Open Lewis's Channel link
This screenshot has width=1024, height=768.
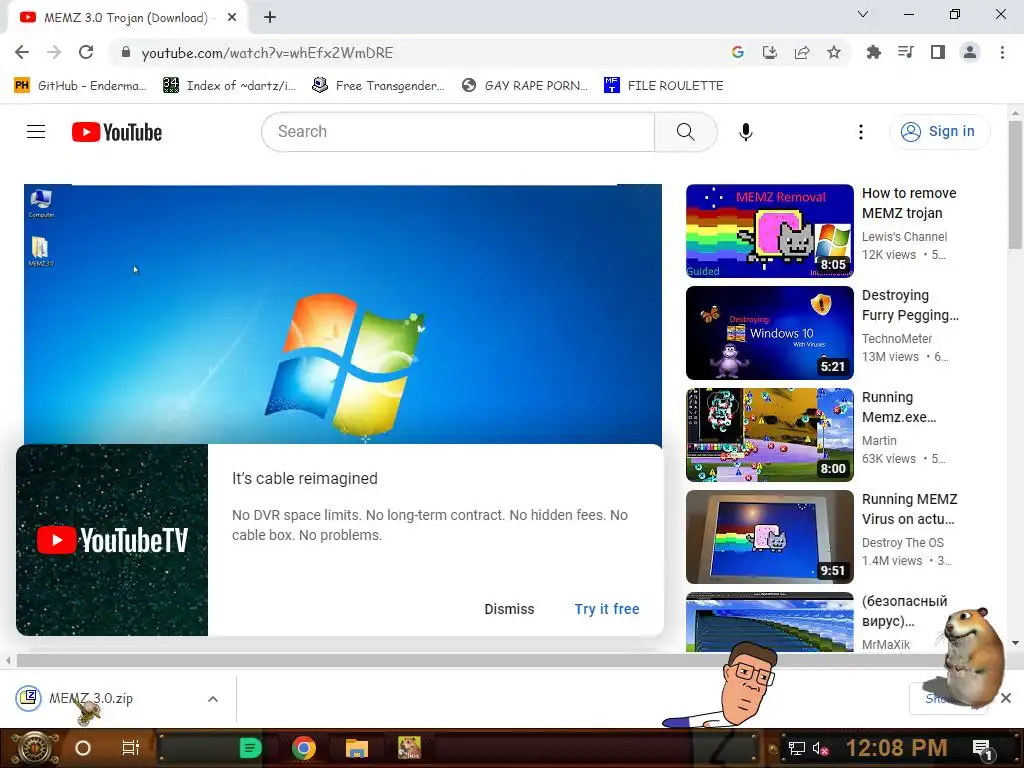point(904,237)
